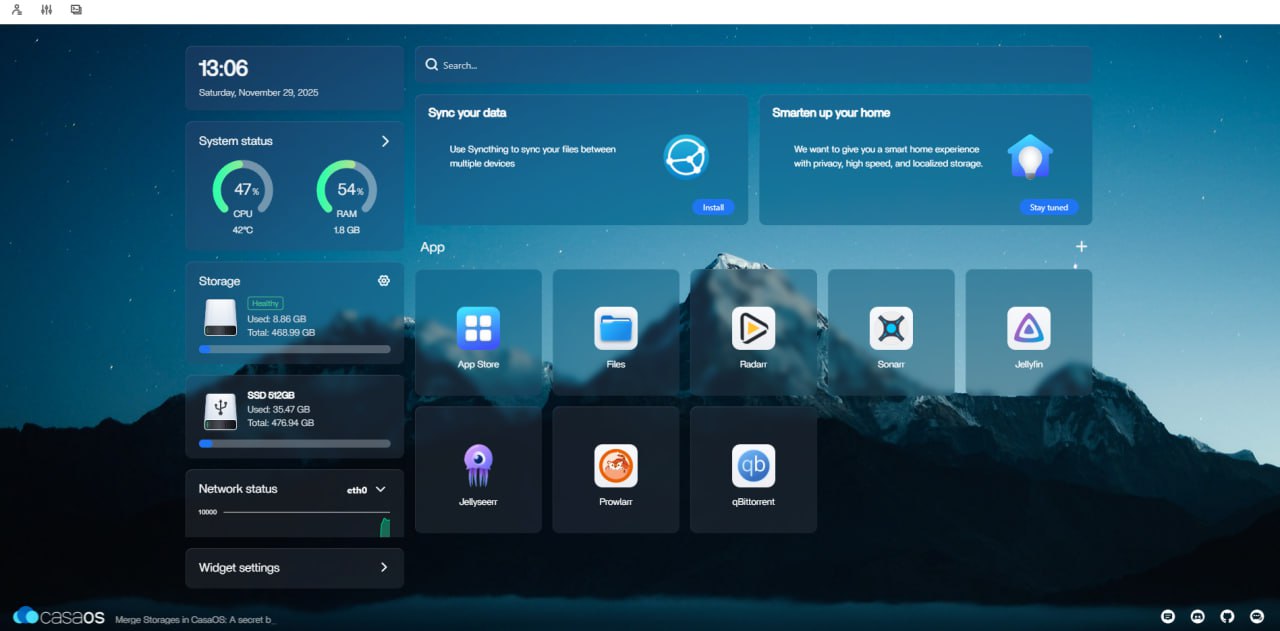The height and width of the screenshot is (631, 1280).
Task: Launch the Jellyfin media server
Action: point(1028,330)
